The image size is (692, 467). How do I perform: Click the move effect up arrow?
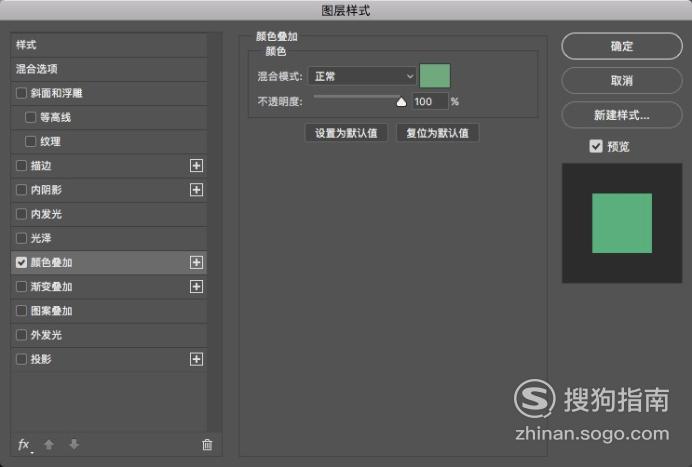click(x=49, y=444)
